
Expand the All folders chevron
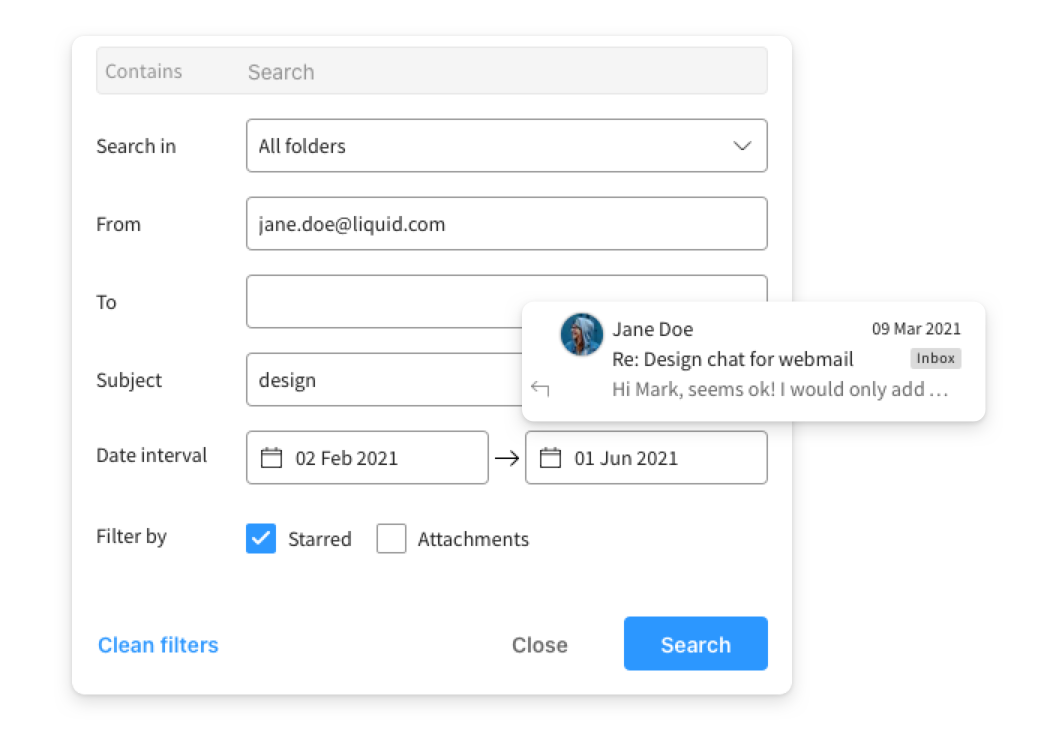click(x=742, y=146)
